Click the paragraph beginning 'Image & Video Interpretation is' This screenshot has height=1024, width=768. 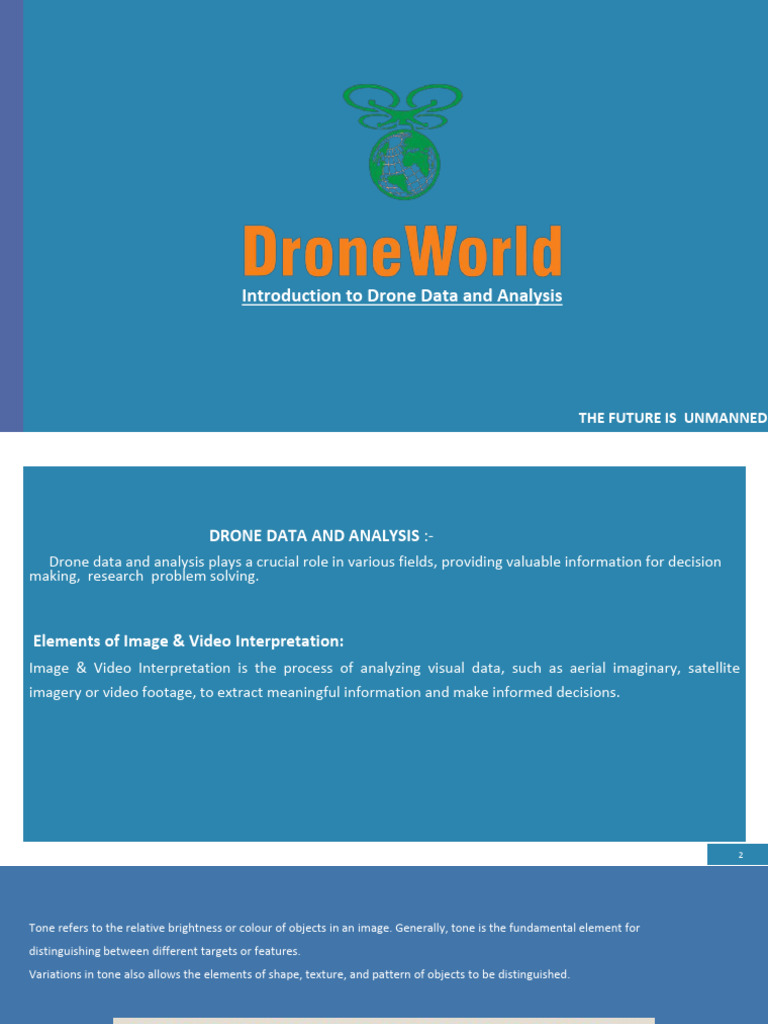(384, 680)
